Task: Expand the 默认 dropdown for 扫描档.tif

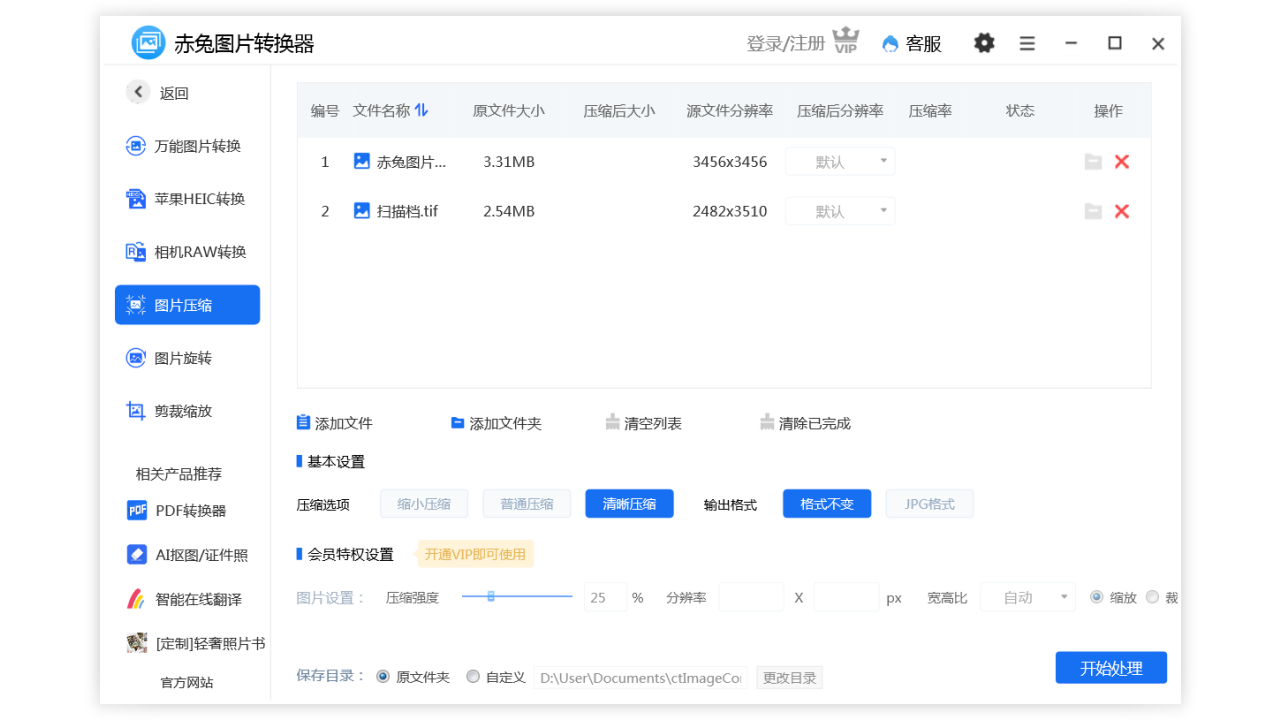Action: coord(840,210)
